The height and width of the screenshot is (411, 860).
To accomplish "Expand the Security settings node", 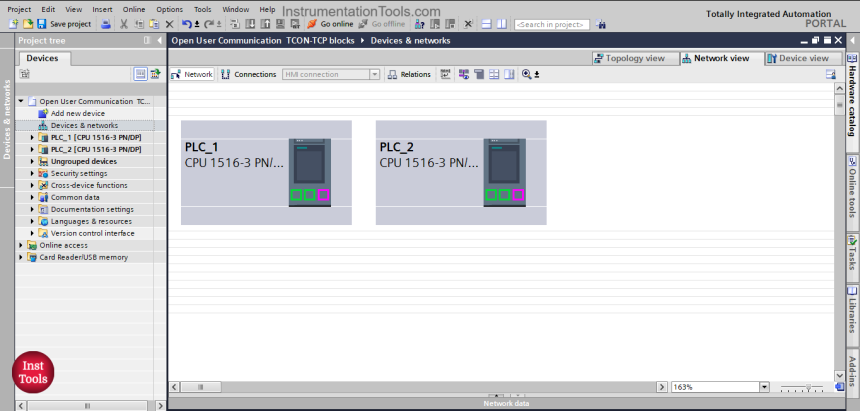I will (32, 173).
